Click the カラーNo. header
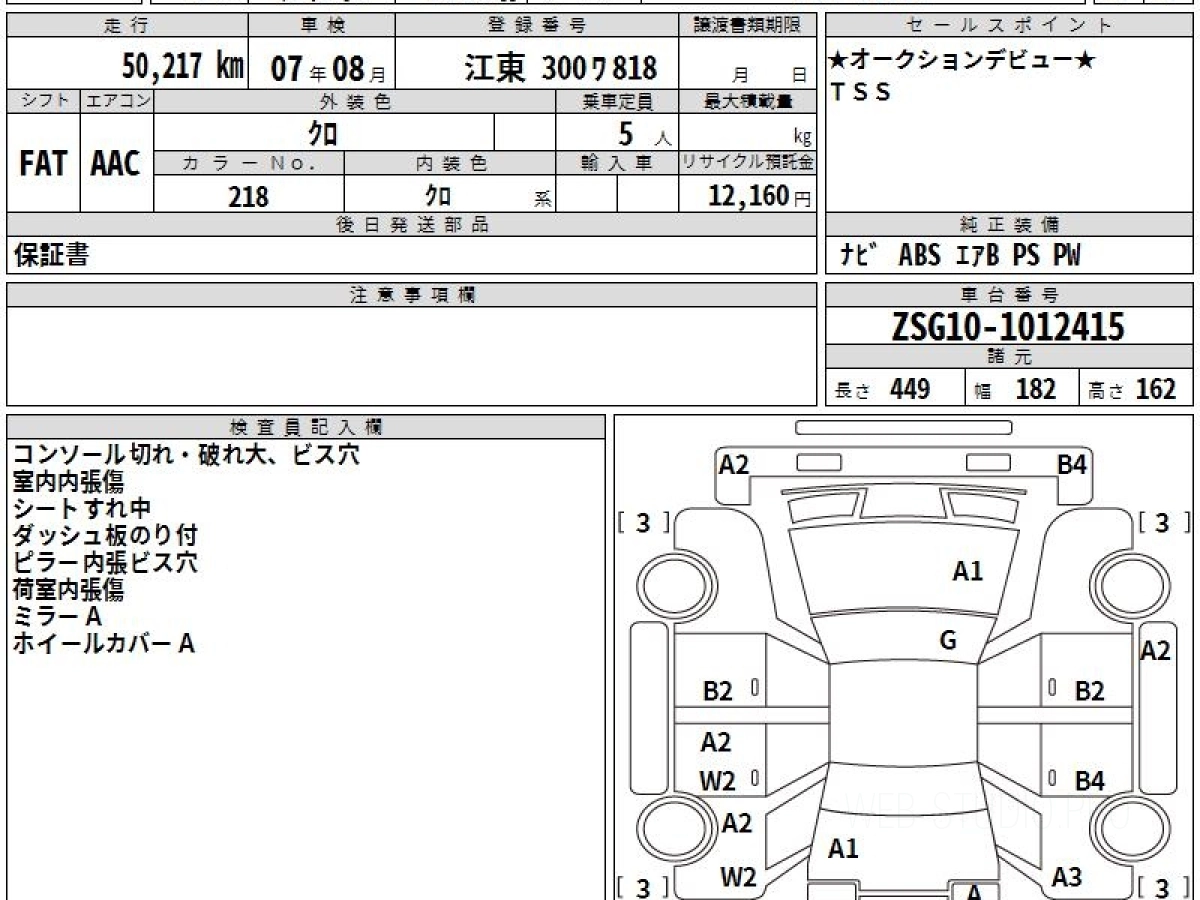 [249, 163]
